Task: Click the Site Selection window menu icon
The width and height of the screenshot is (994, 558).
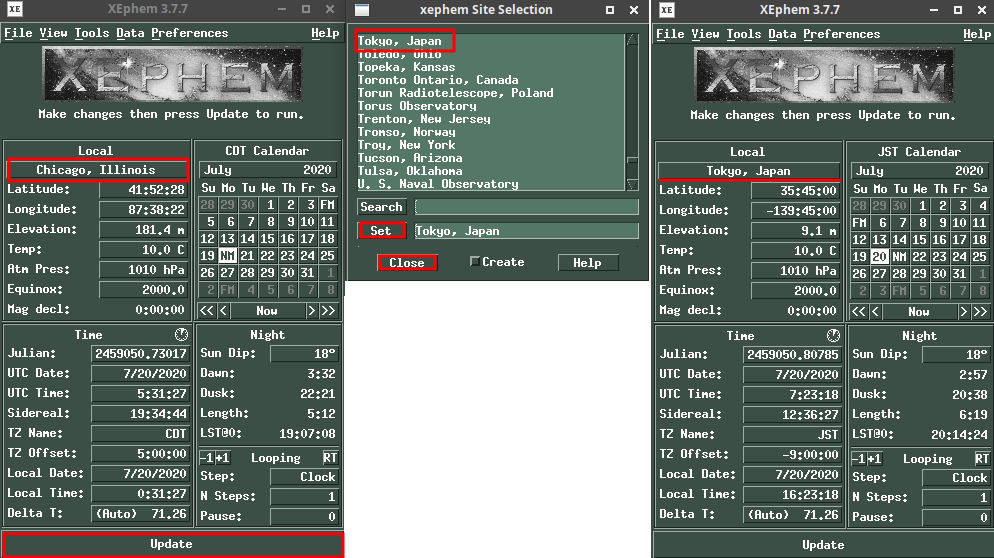Action: pyautogui.click(x=361, y=10)
